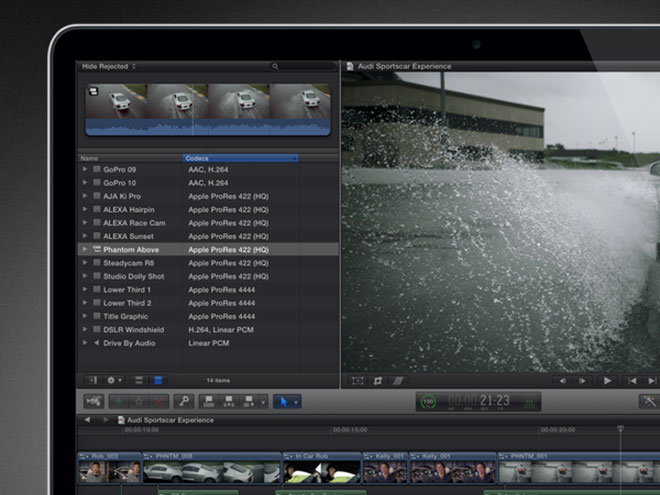Go forward in timeline history arrow

106,420
